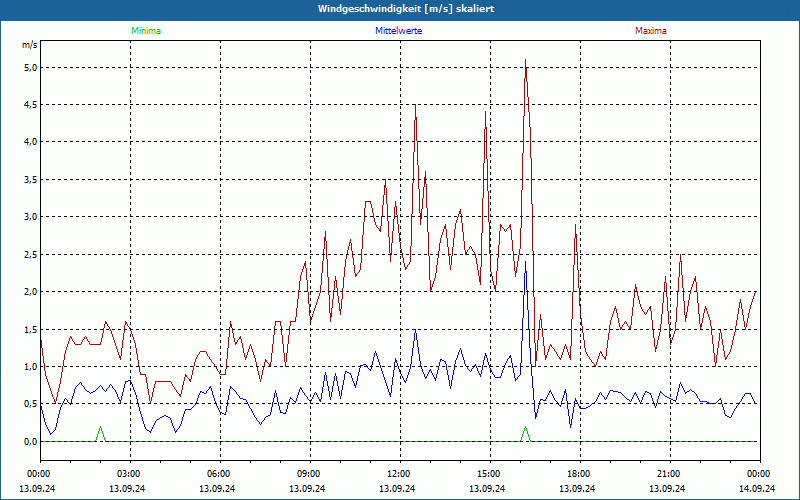Click the 2,5 y-axis value
800x500 pixels.
31,254
